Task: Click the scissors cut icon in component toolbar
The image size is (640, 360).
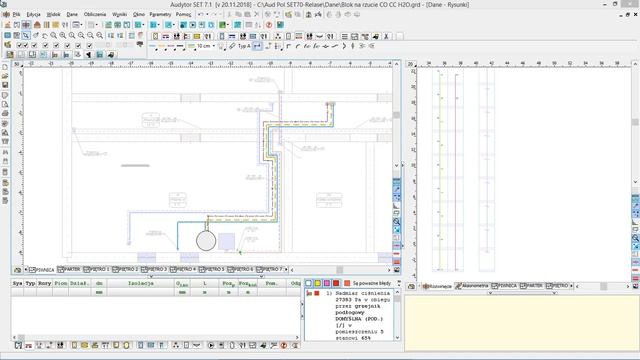Action: (x=386, y=36)
